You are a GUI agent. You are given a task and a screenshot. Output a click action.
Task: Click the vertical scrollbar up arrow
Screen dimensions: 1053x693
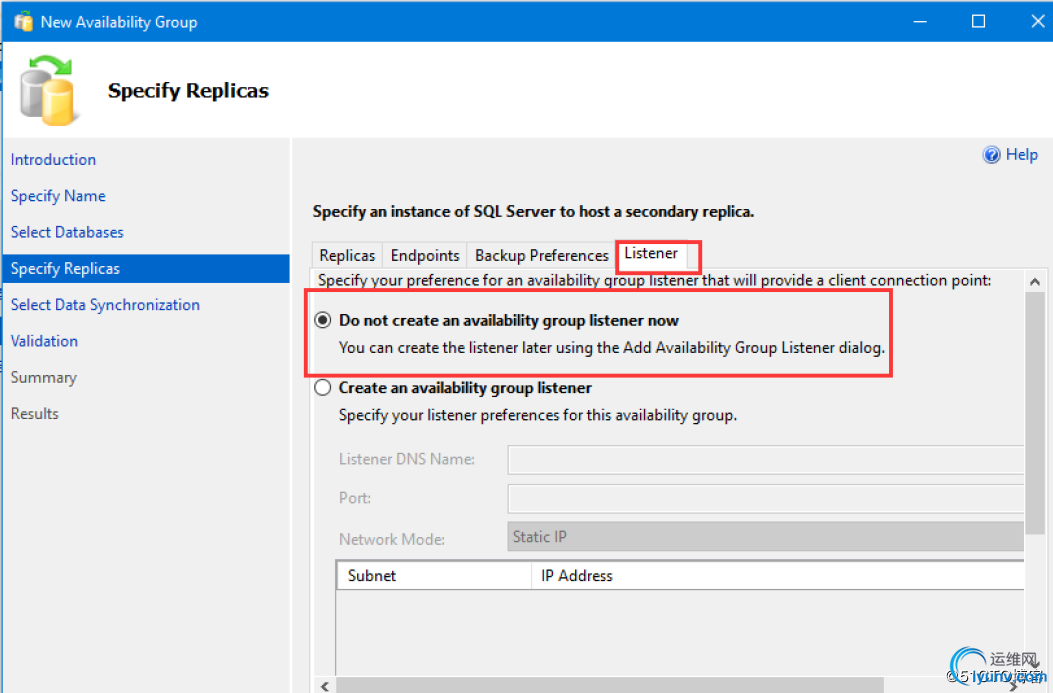(x=1035, y=281)
